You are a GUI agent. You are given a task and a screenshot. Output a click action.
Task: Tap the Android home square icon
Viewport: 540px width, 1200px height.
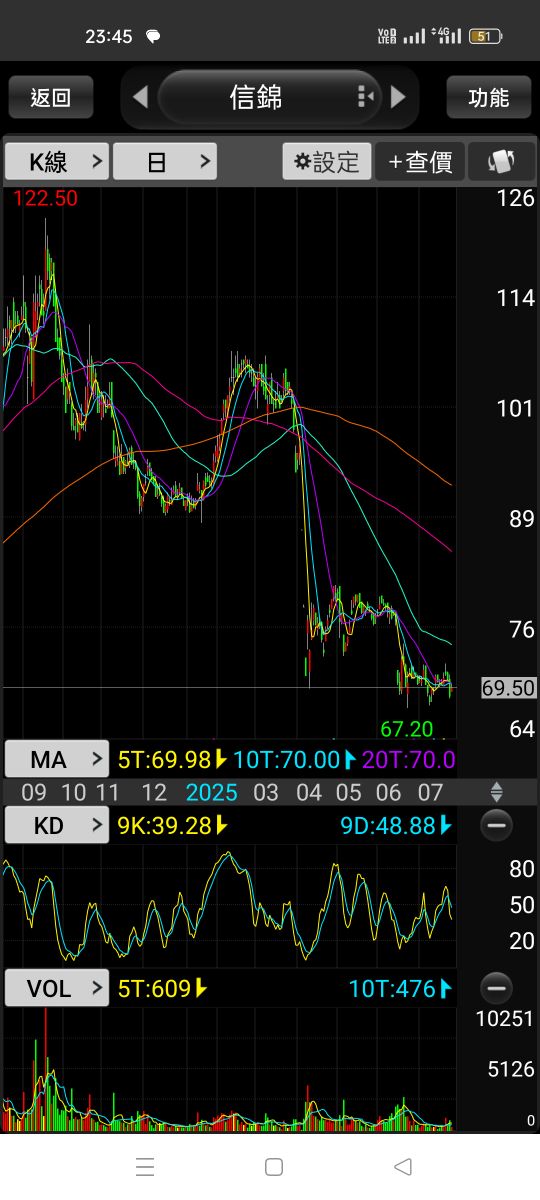click(x=274, y=1166)
